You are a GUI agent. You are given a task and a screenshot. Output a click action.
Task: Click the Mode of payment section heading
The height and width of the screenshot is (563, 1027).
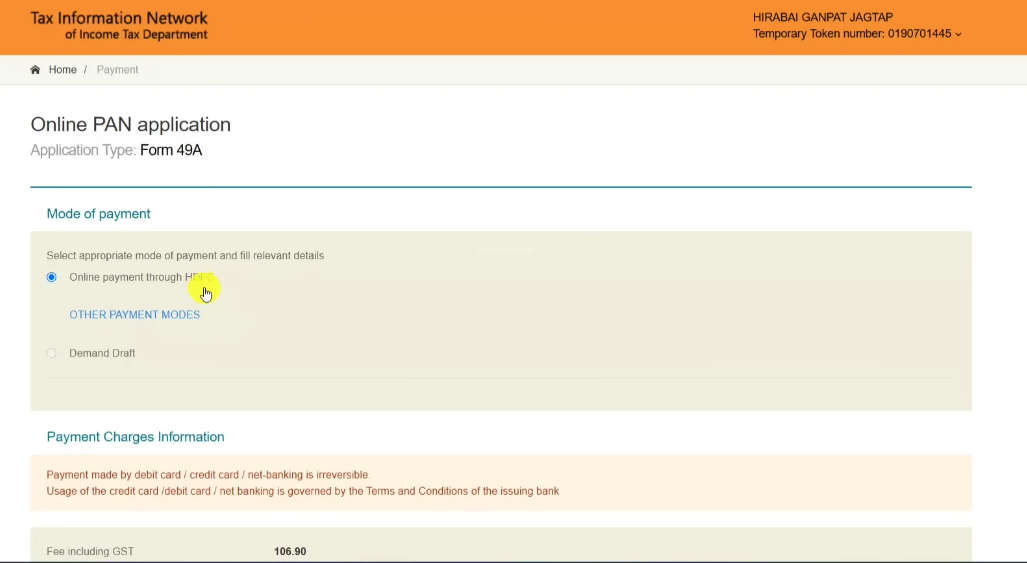(98, 214)
